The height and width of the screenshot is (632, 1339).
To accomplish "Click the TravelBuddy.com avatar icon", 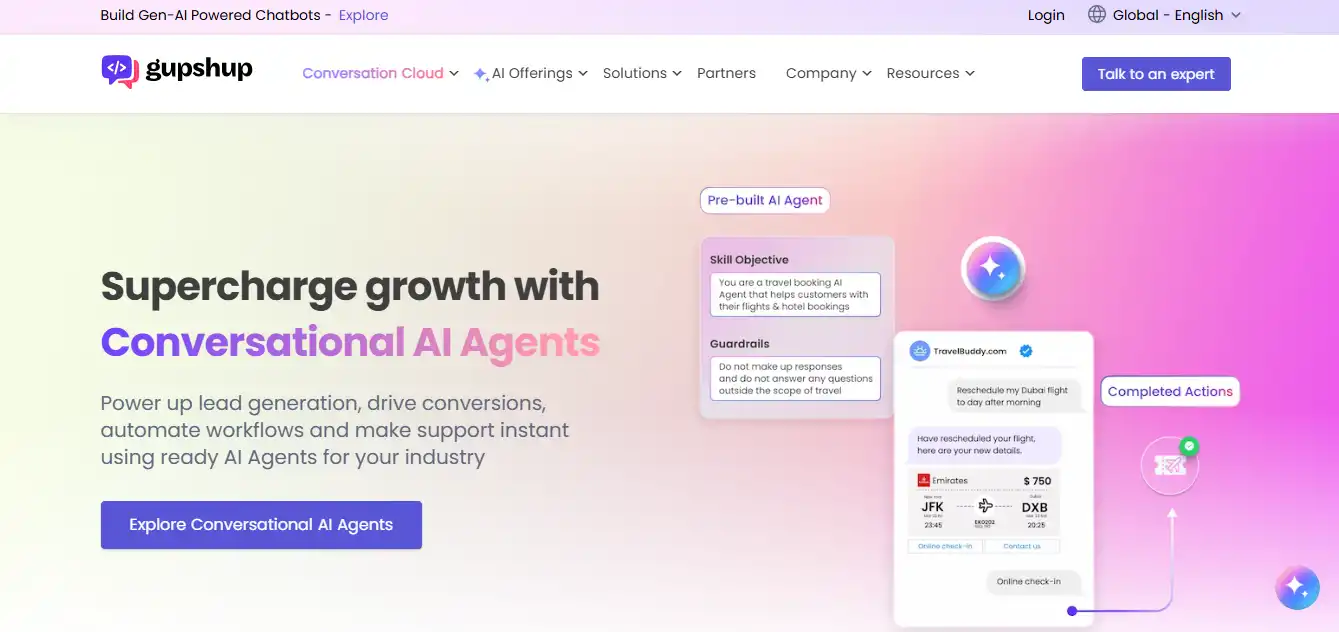I will tap(919, 351).
